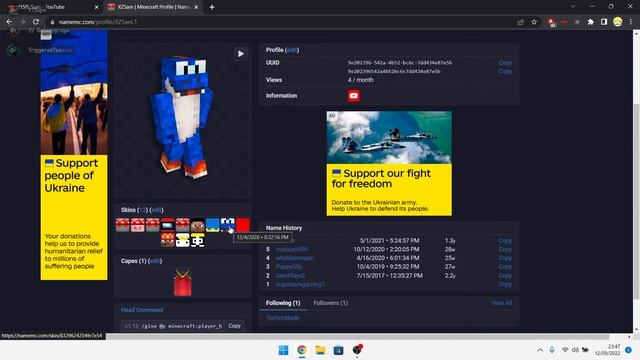Select the red-and-black visor skin thumbnail
This screenshot has width=640, height=360.
168,225
